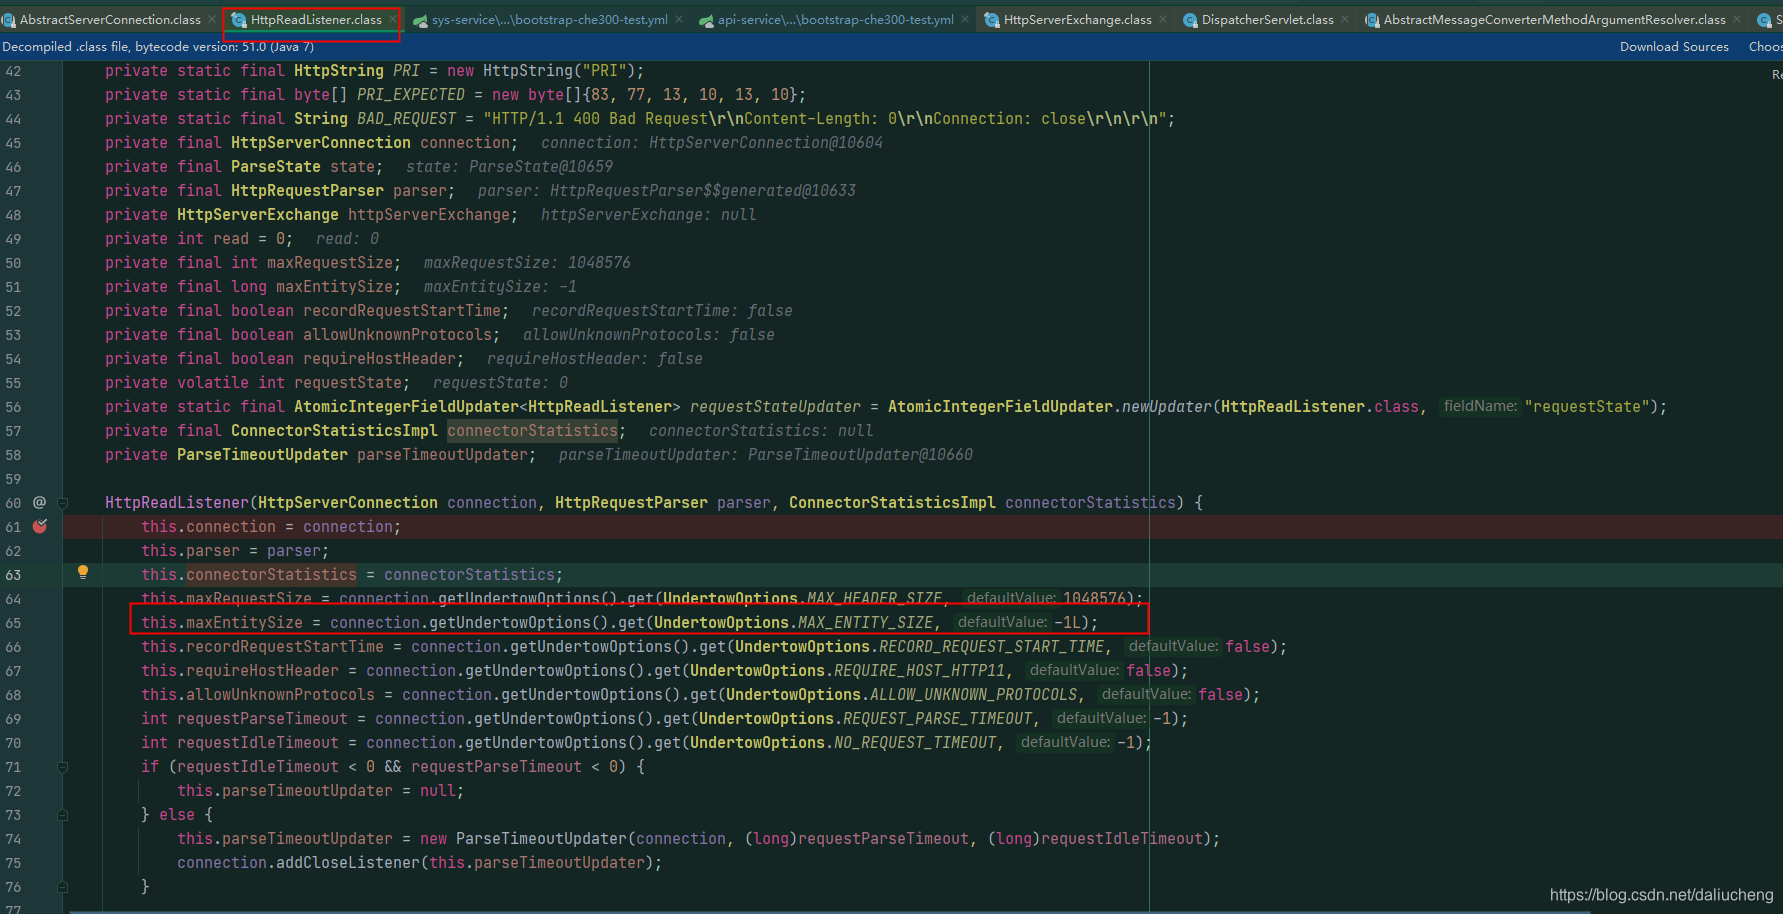Viewport: 1783px width, 914px height.
Task: Click the fold end marker at line 76
Action: click(62, 887)
